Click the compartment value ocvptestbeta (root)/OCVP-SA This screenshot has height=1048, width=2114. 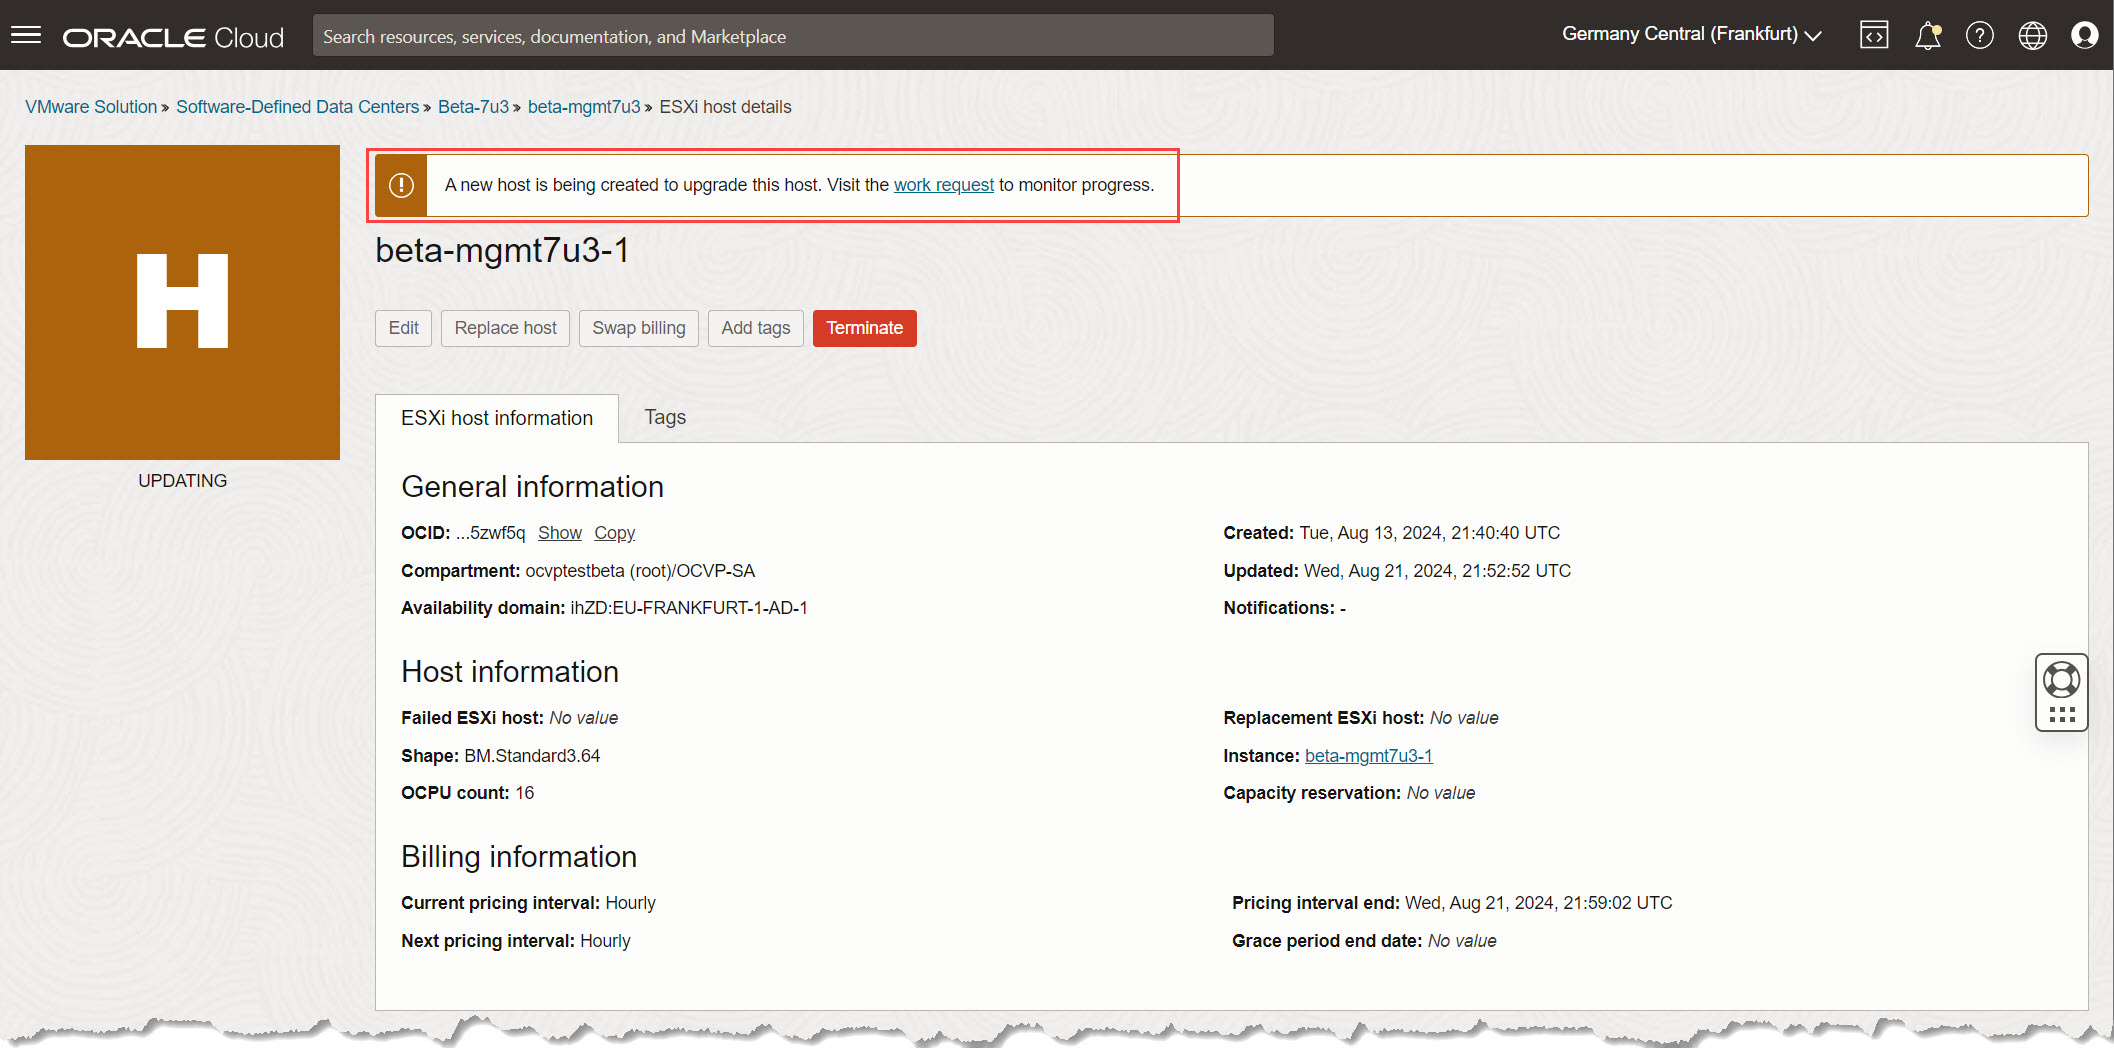(x=640, y=571)
